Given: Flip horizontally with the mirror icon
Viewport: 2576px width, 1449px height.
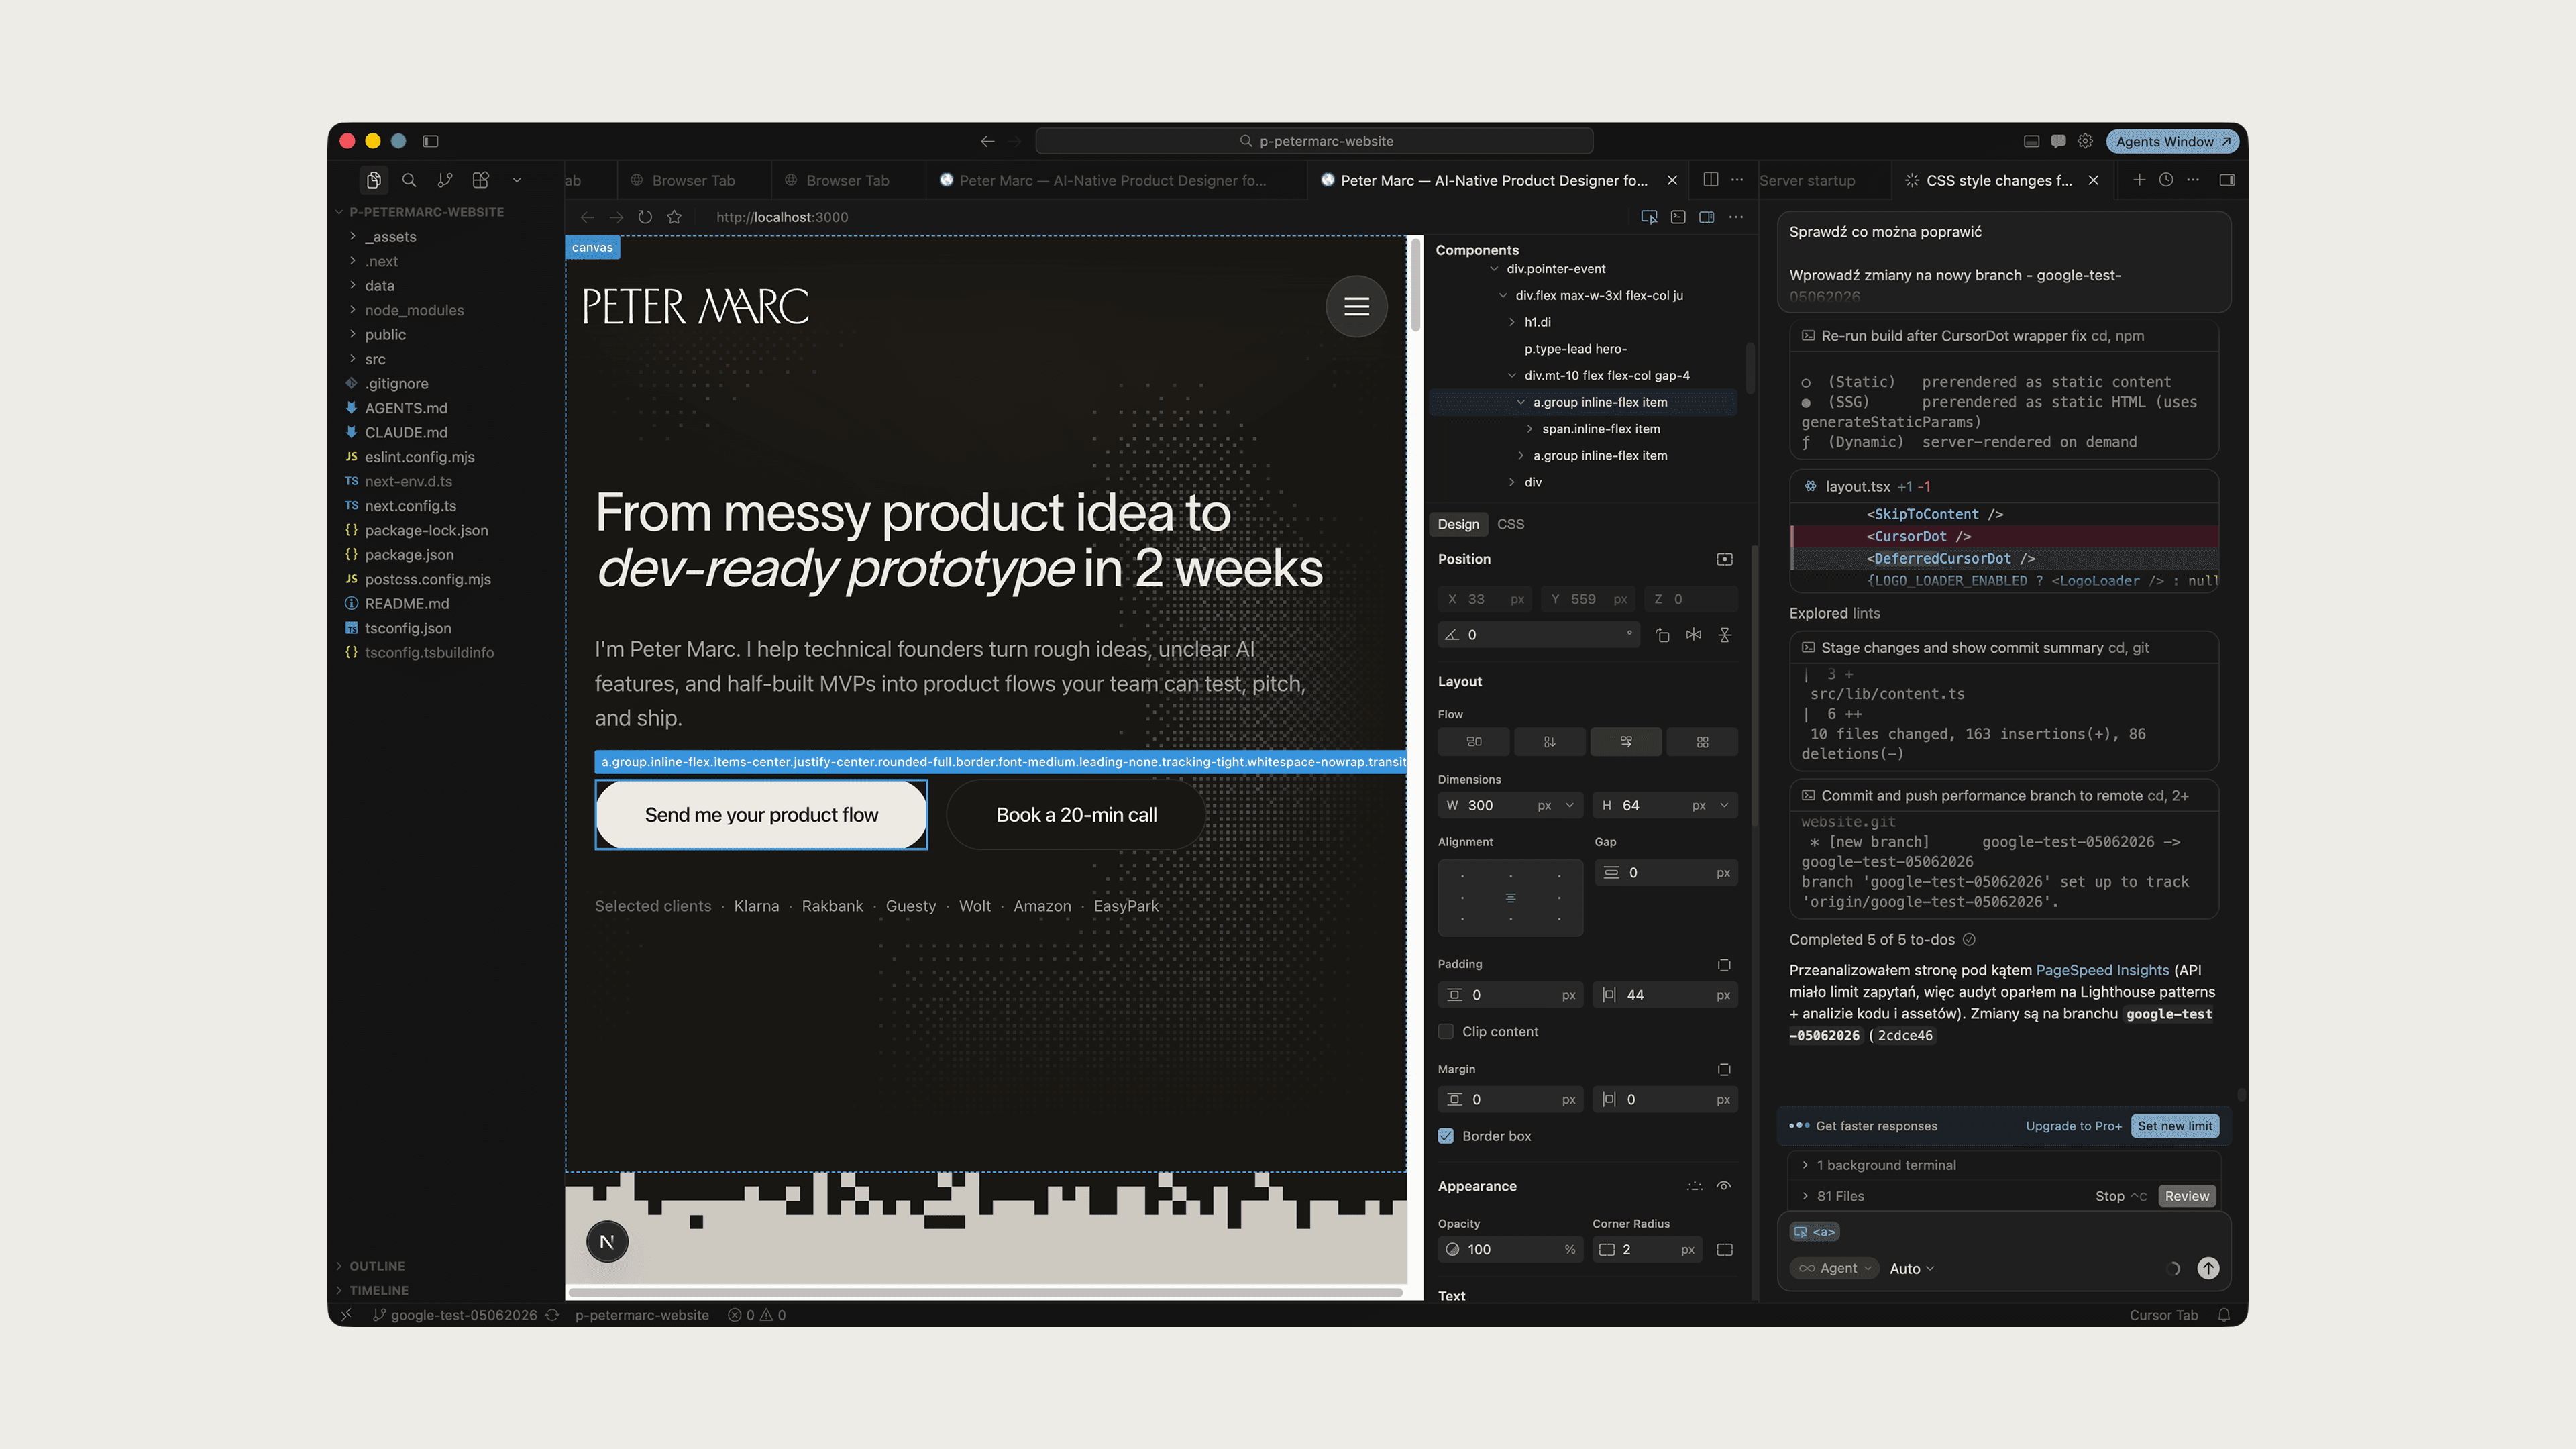Looking at the screenshot, I should [x=1693, y=635].
